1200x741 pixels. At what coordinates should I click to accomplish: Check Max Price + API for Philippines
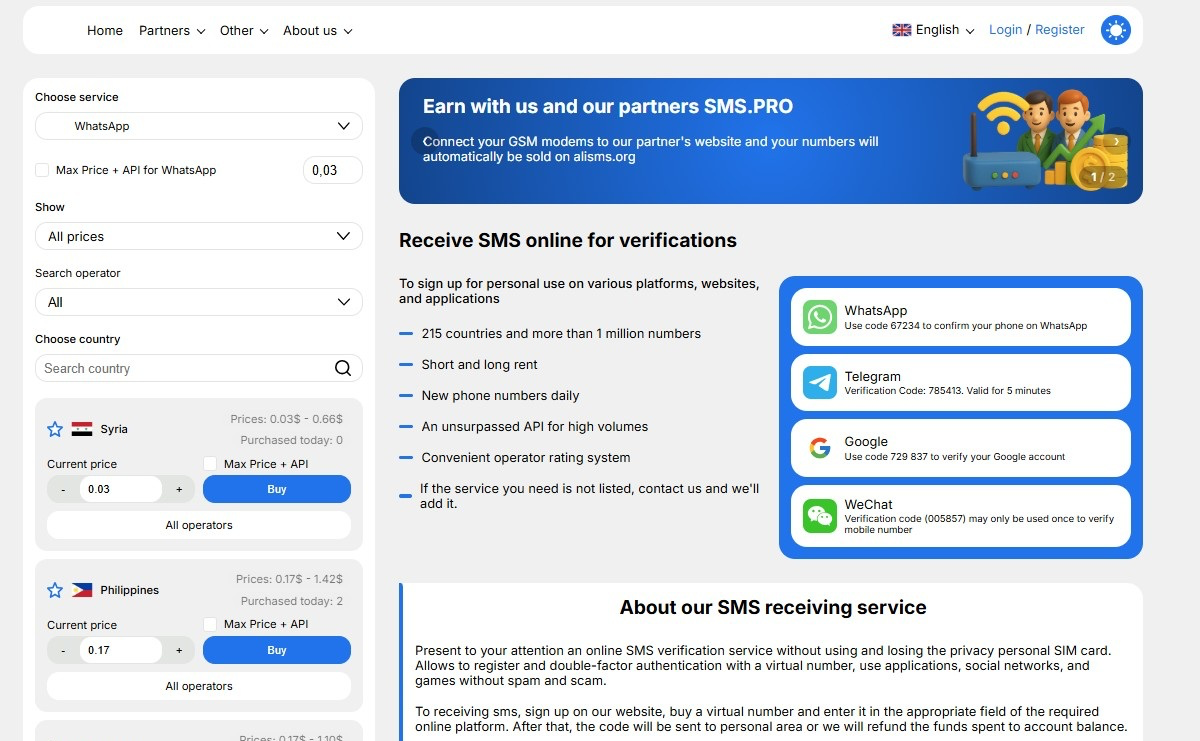210,624
